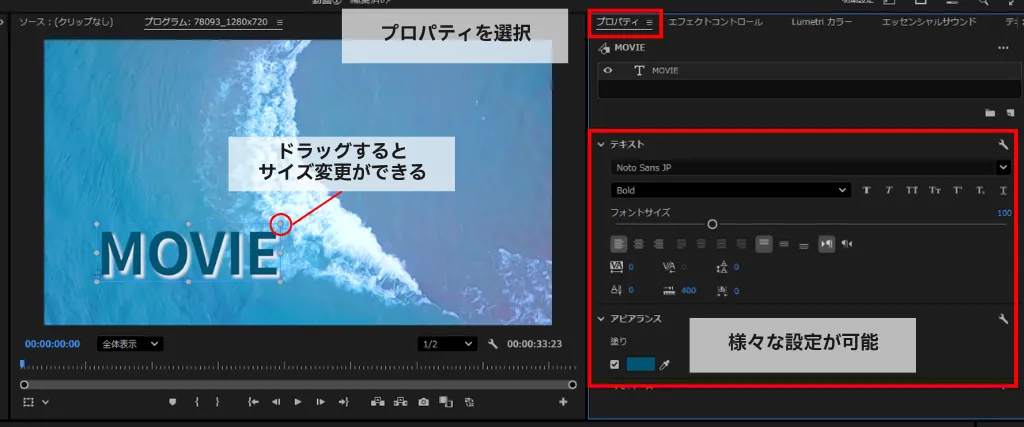Select the MOVIE text layer row
Screen dimensions: 1024x427
809,71
